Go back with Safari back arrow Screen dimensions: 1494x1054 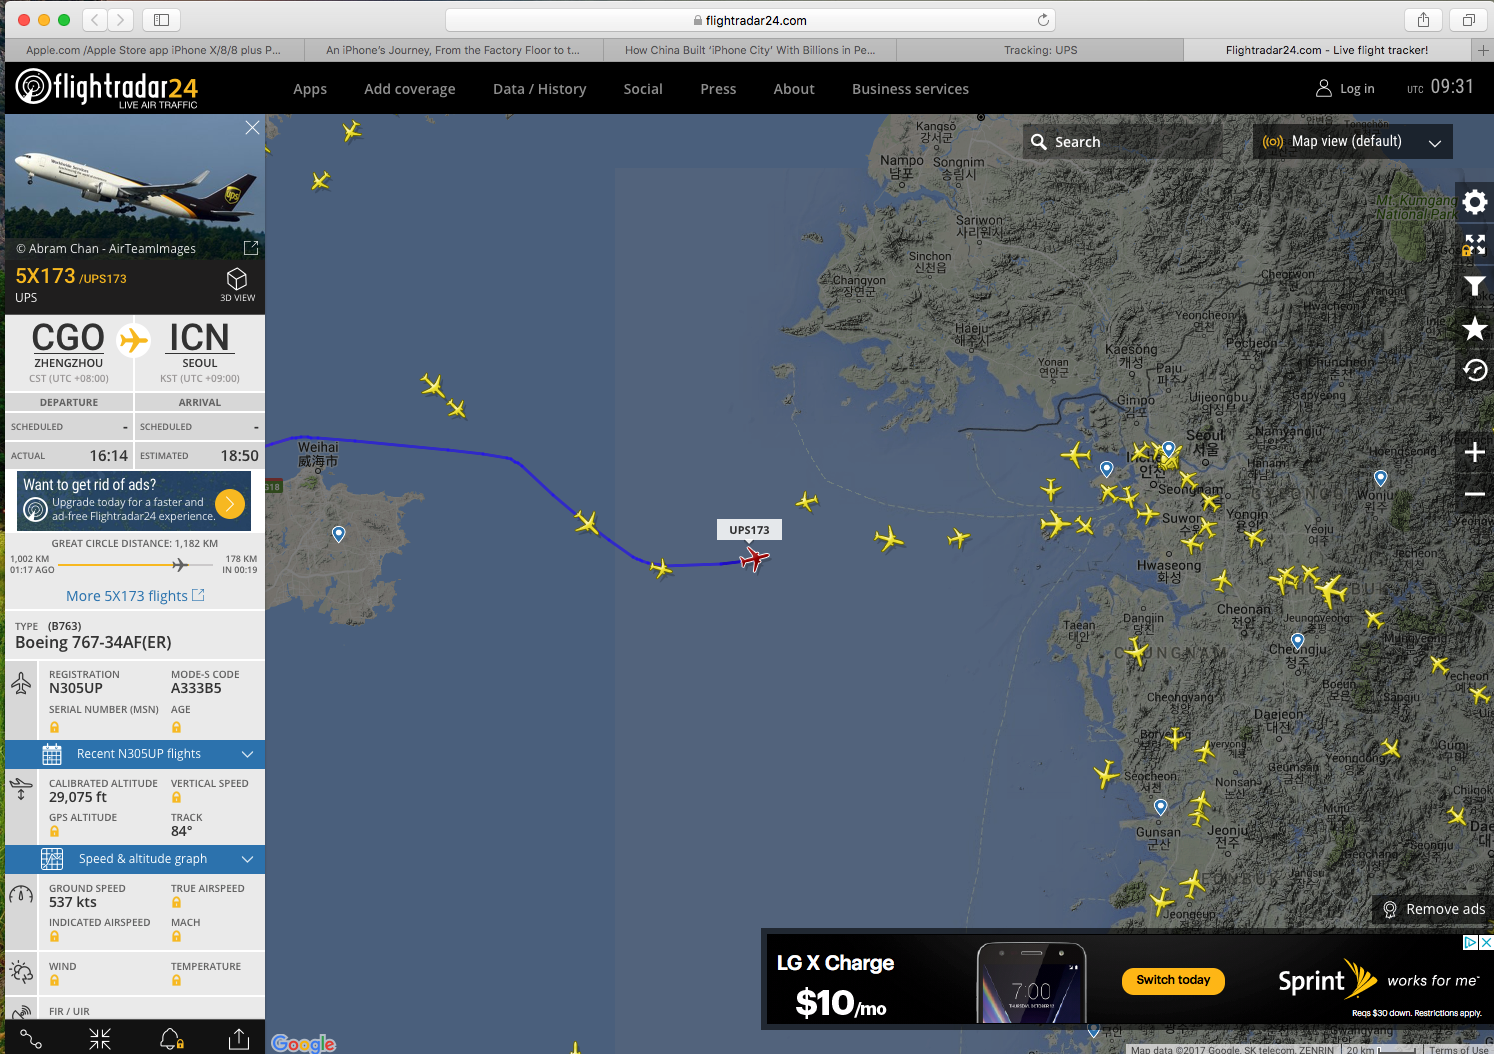click(x=95, y=20)
